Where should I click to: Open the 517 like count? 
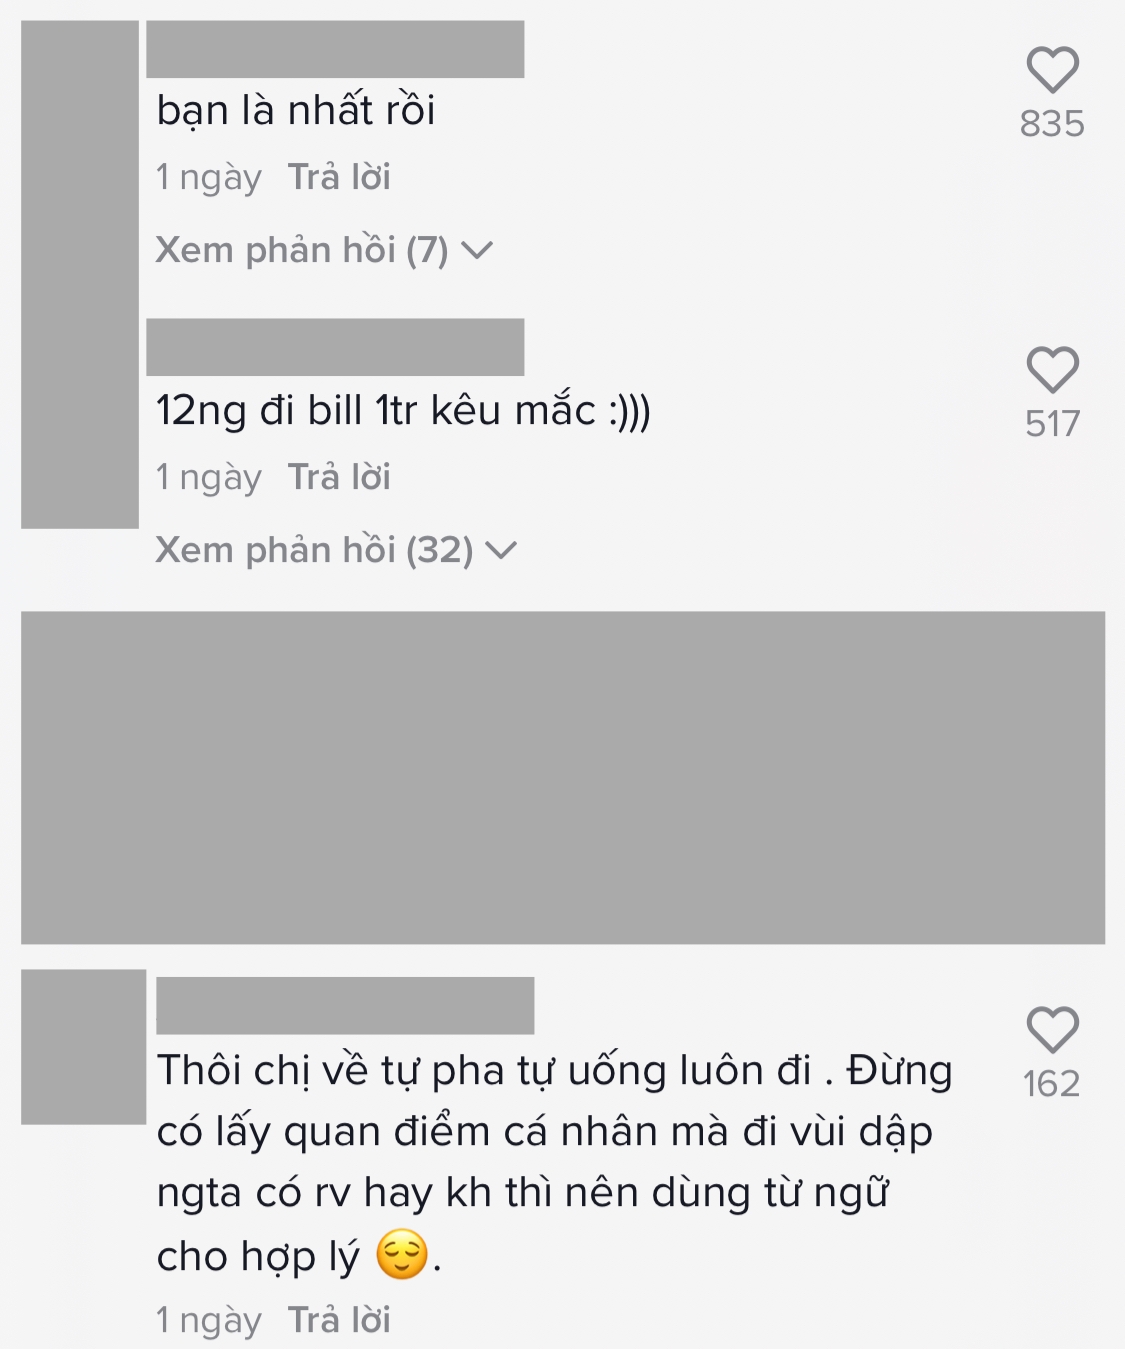click(x=1052, y=424)
